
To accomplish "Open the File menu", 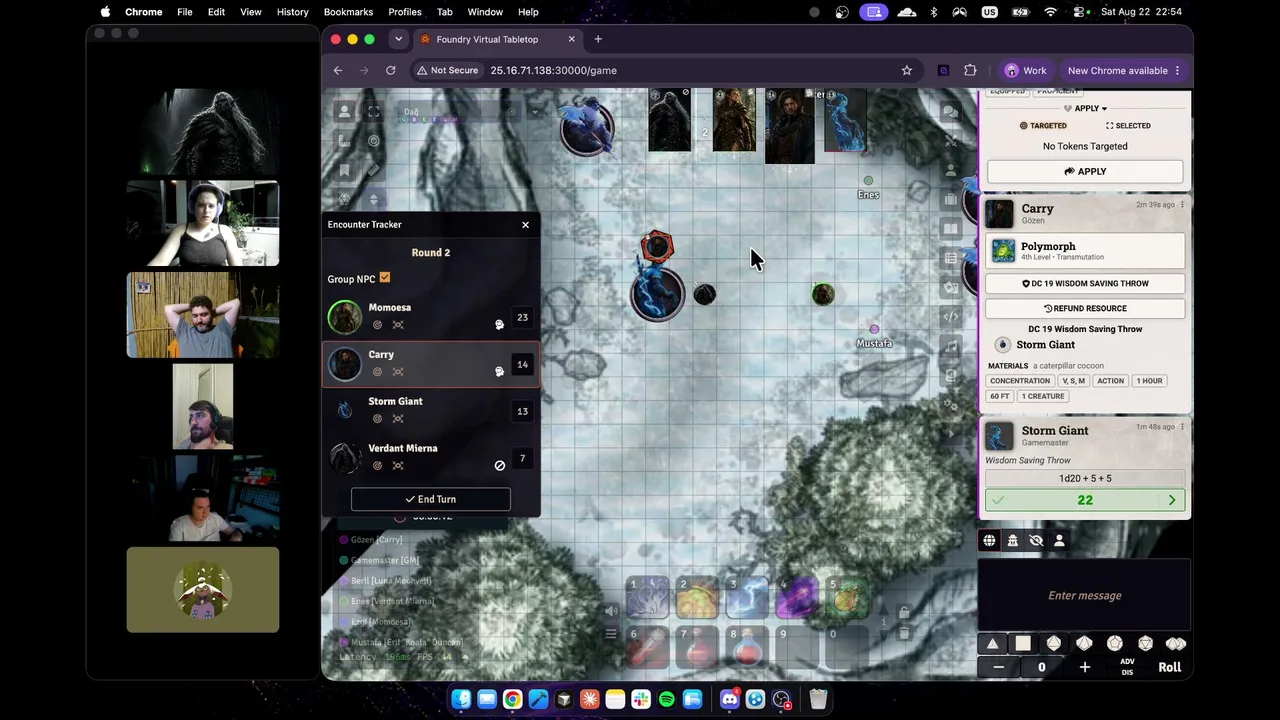I will click(185, 12).
